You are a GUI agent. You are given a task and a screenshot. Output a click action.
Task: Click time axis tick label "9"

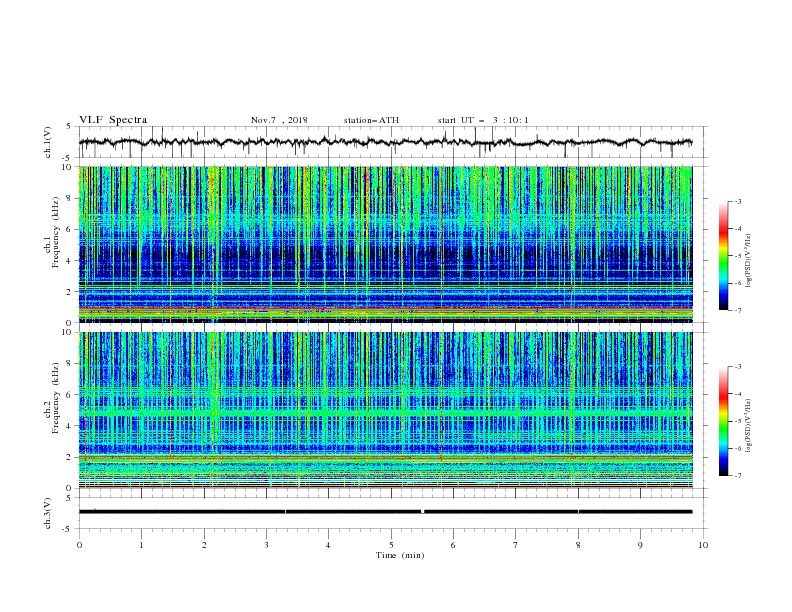[x=640, y=545]
